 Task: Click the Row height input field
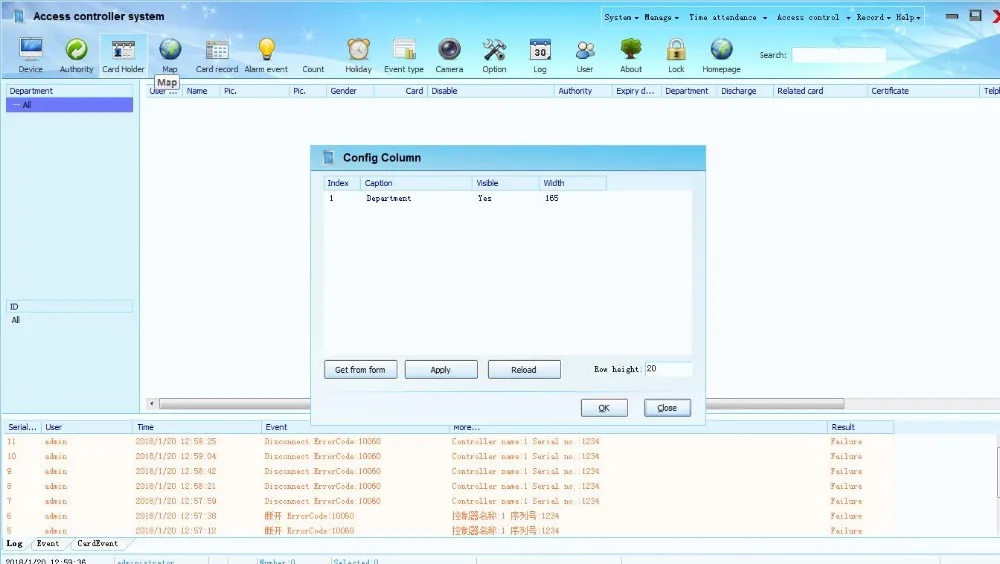tap(668, 369)
